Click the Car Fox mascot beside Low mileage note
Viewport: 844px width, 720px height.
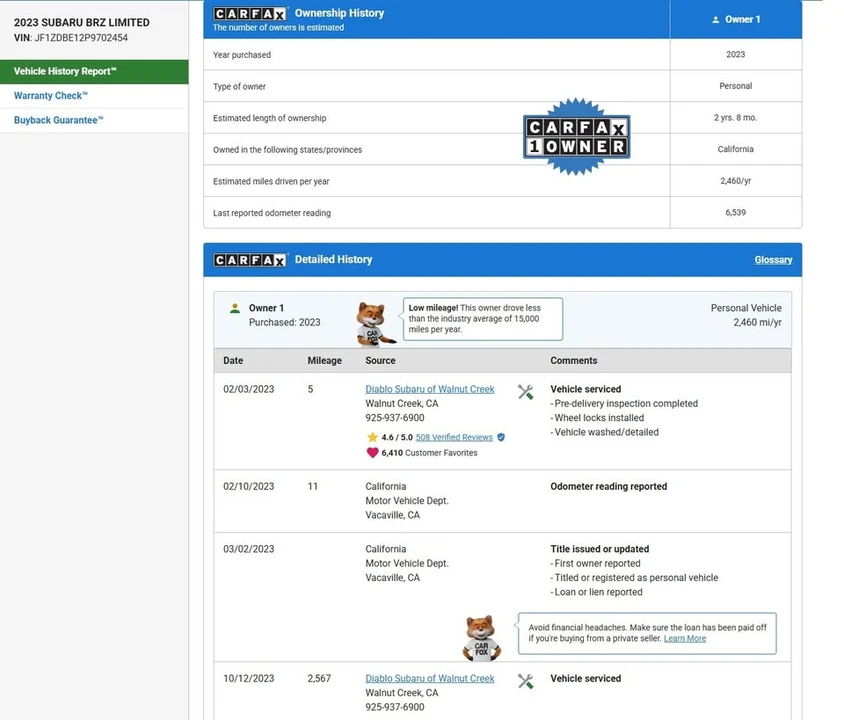click(x=374, y=323)
